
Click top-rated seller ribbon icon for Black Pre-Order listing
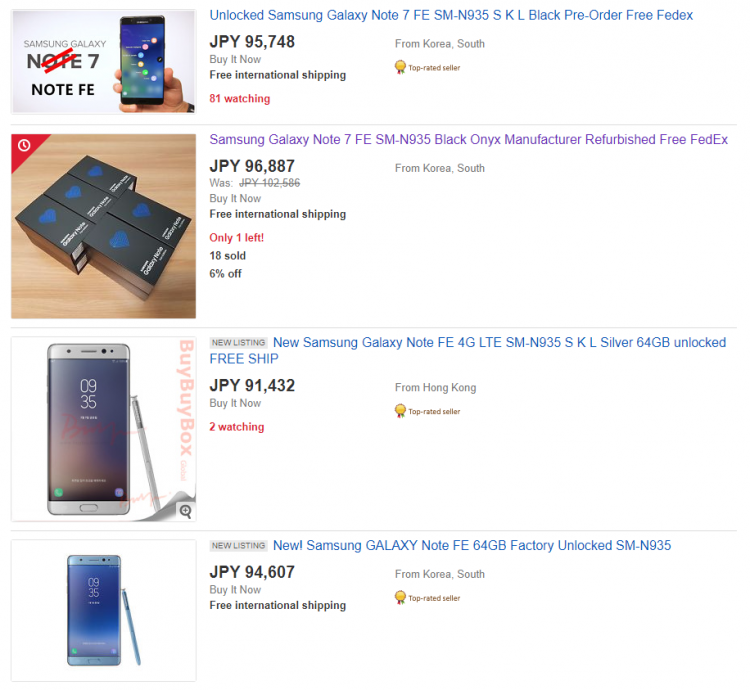(x=400, y=67)
